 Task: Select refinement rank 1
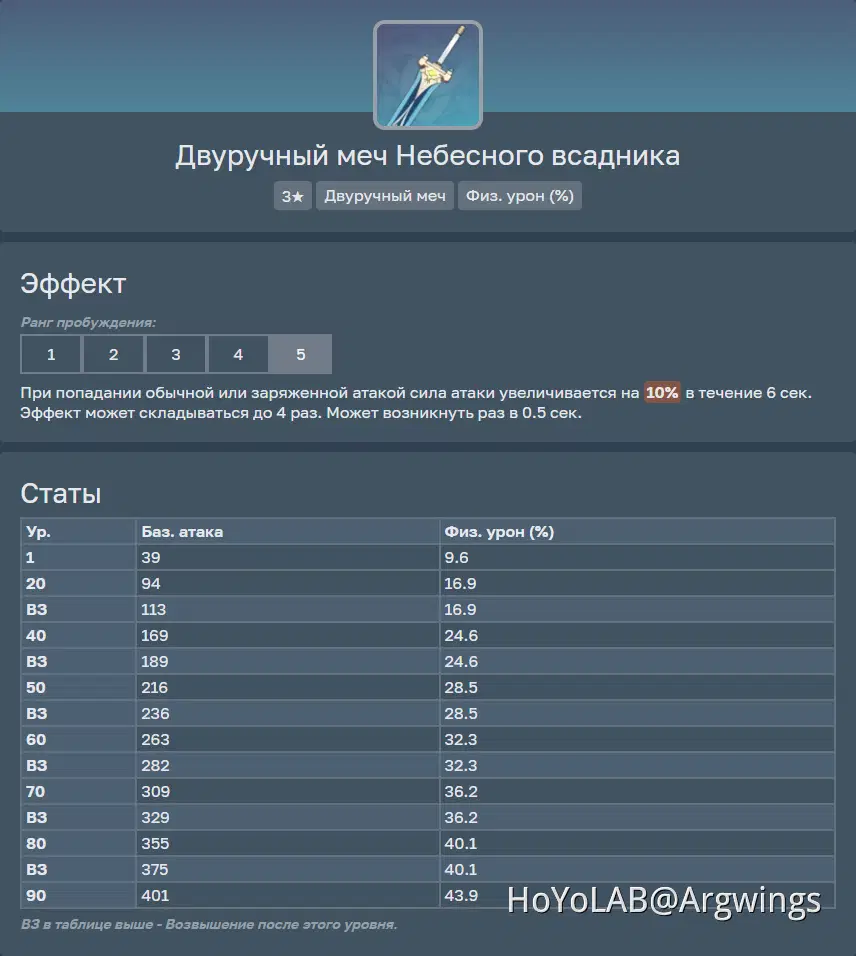(x=51, y=354)
